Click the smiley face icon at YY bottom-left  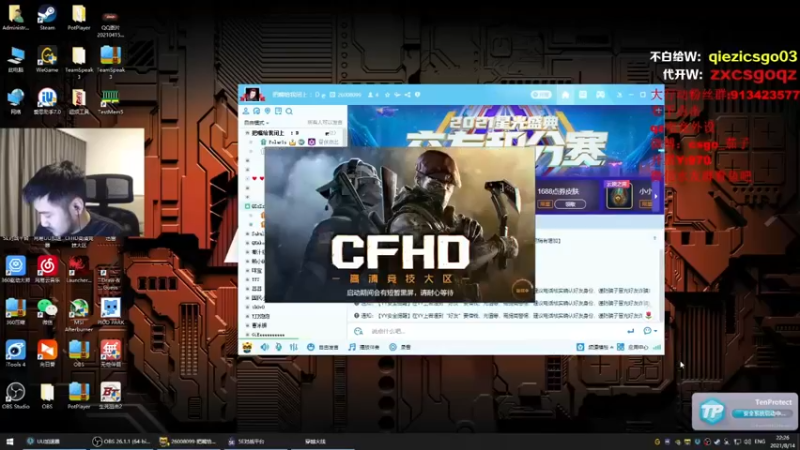247,347
